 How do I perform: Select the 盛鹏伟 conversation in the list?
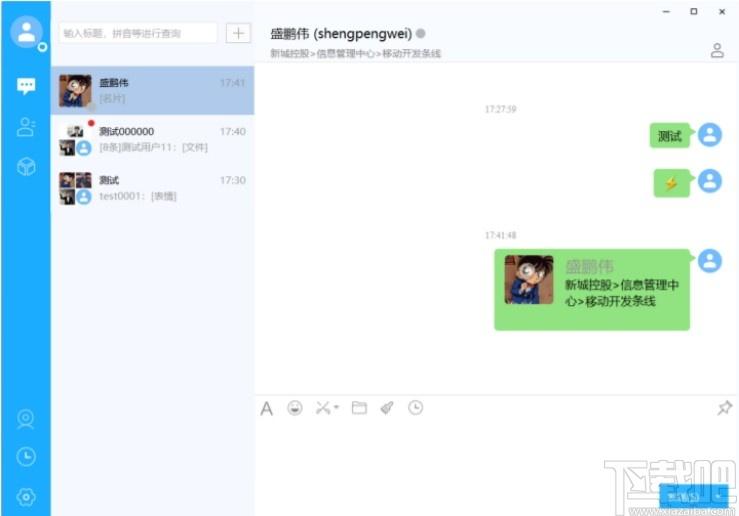click(x=152, y=90)
